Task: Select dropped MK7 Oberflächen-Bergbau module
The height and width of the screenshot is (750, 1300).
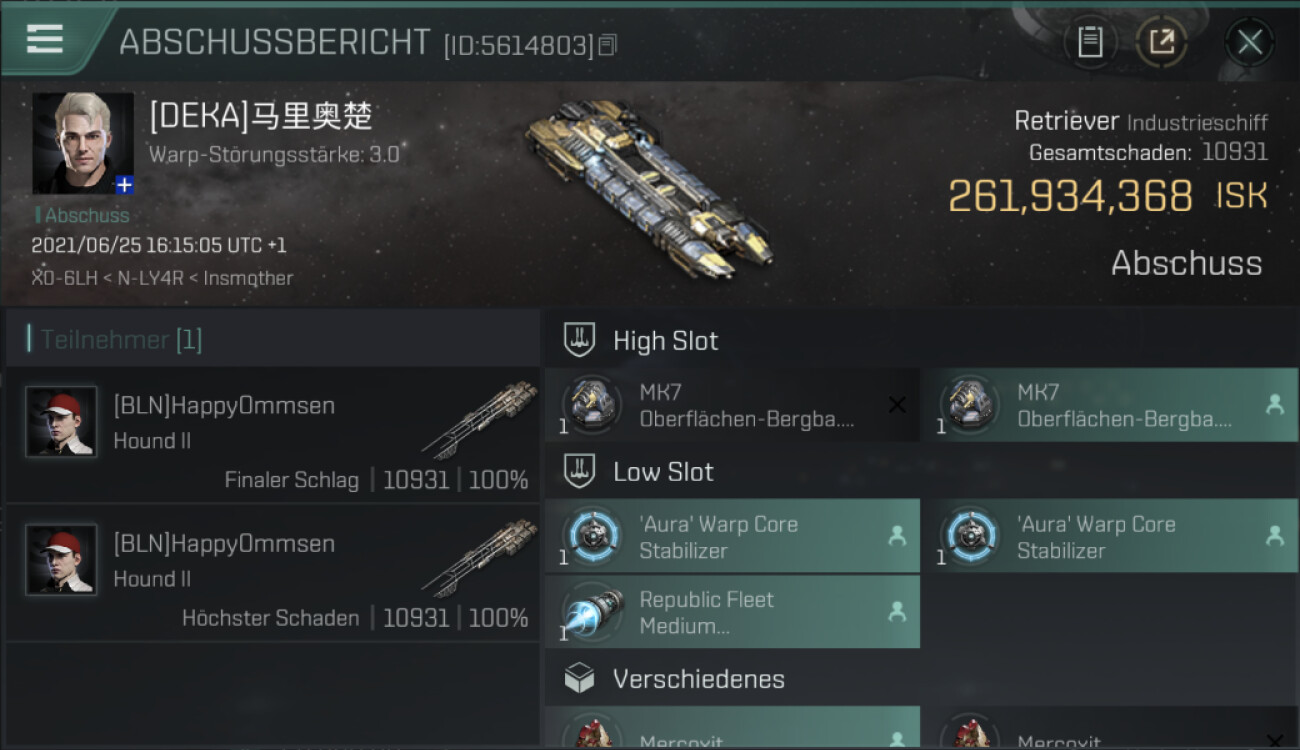Action: tap(1110, 405)
